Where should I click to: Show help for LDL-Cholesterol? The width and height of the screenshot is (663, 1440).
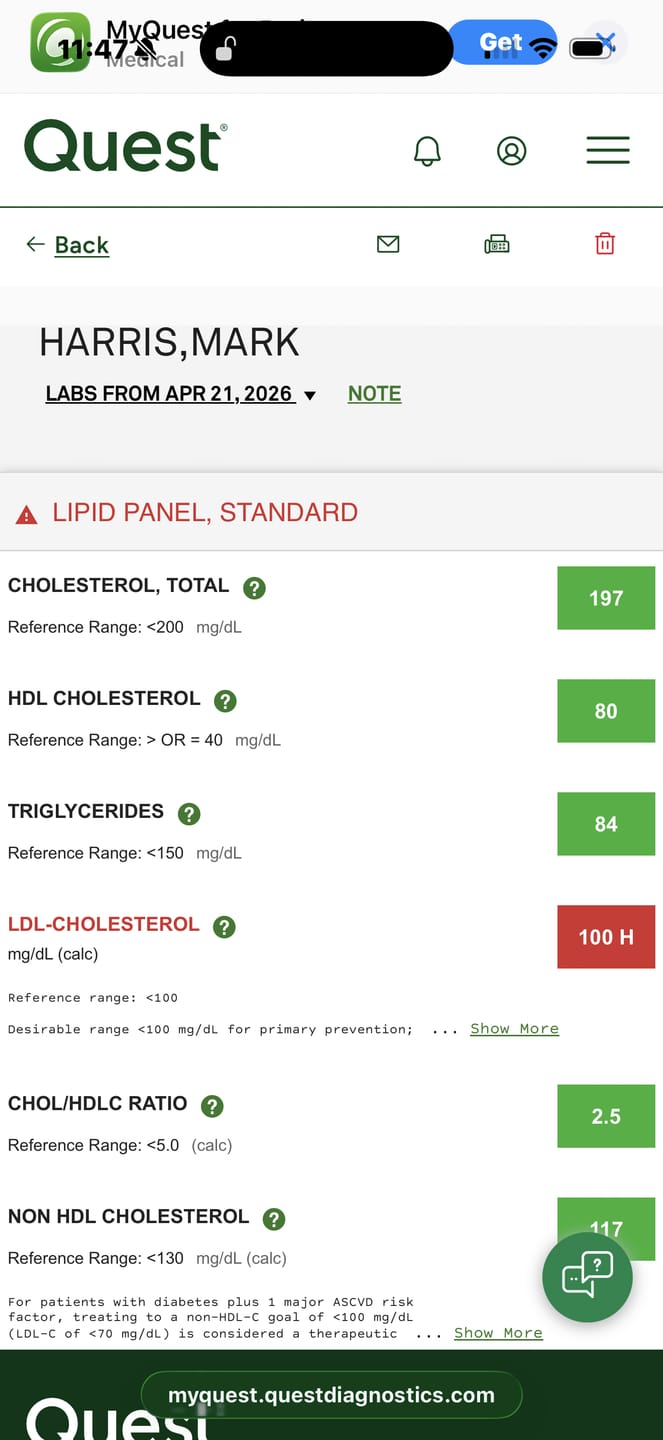click(x=225, y=927)
